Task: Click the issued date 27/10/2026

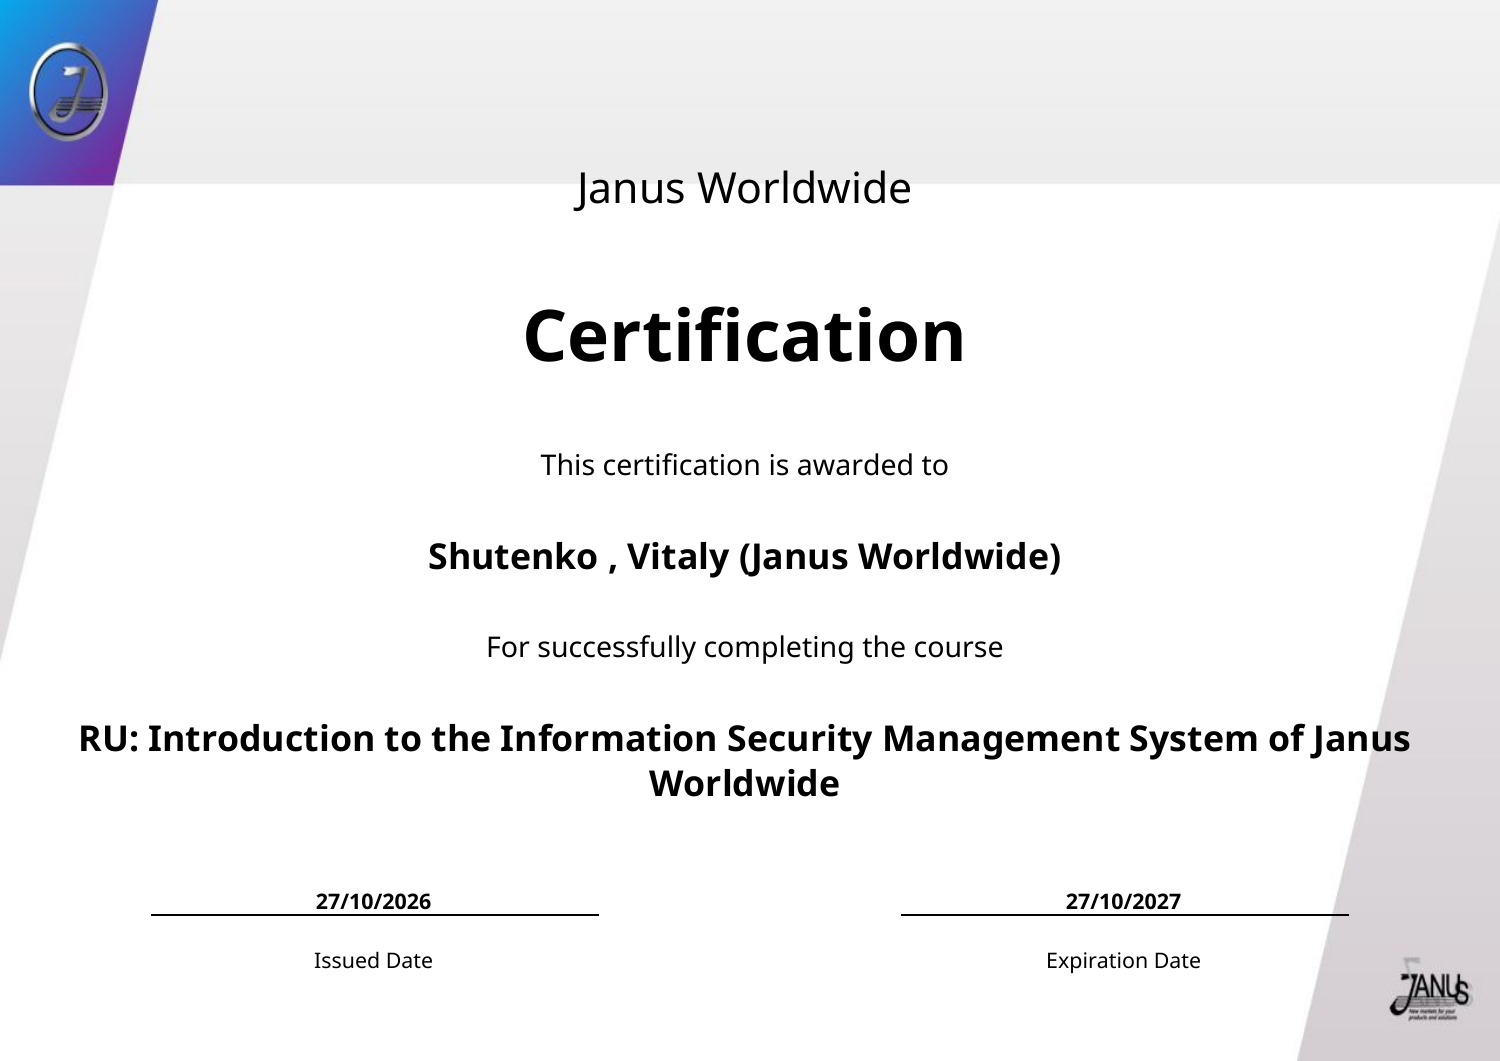Action: click(373, 901)
